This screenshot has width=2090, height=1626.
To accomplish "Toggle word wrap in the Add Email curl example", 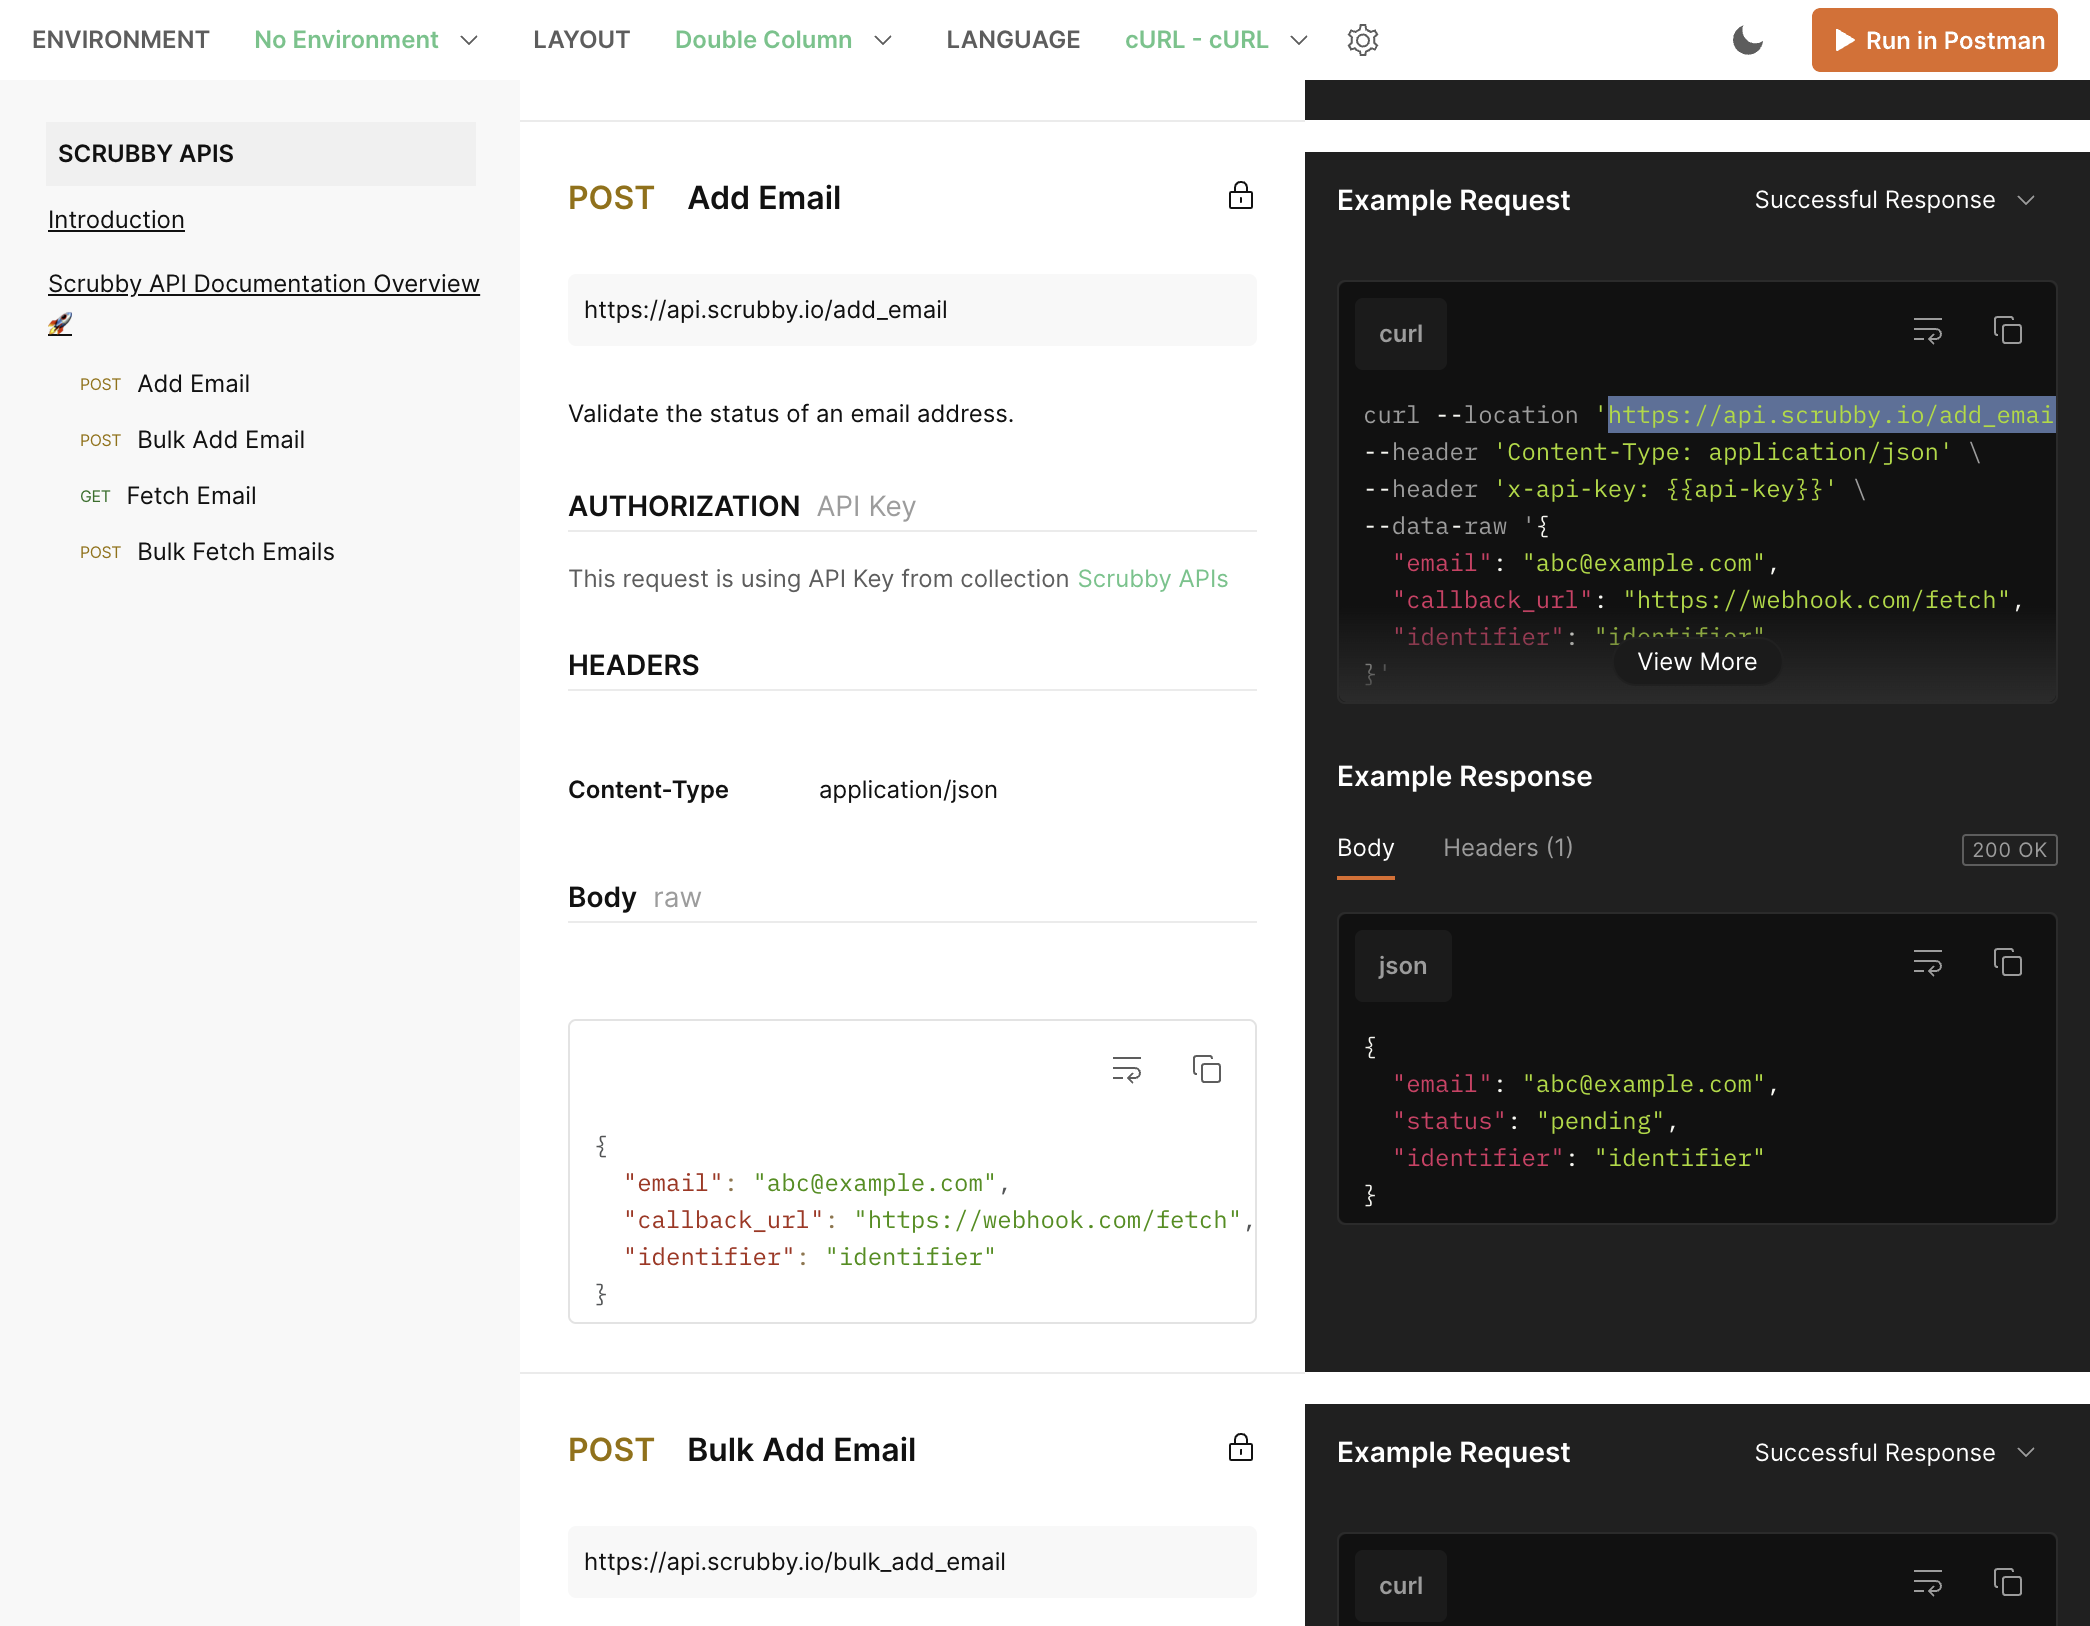I will (1927, 331).
